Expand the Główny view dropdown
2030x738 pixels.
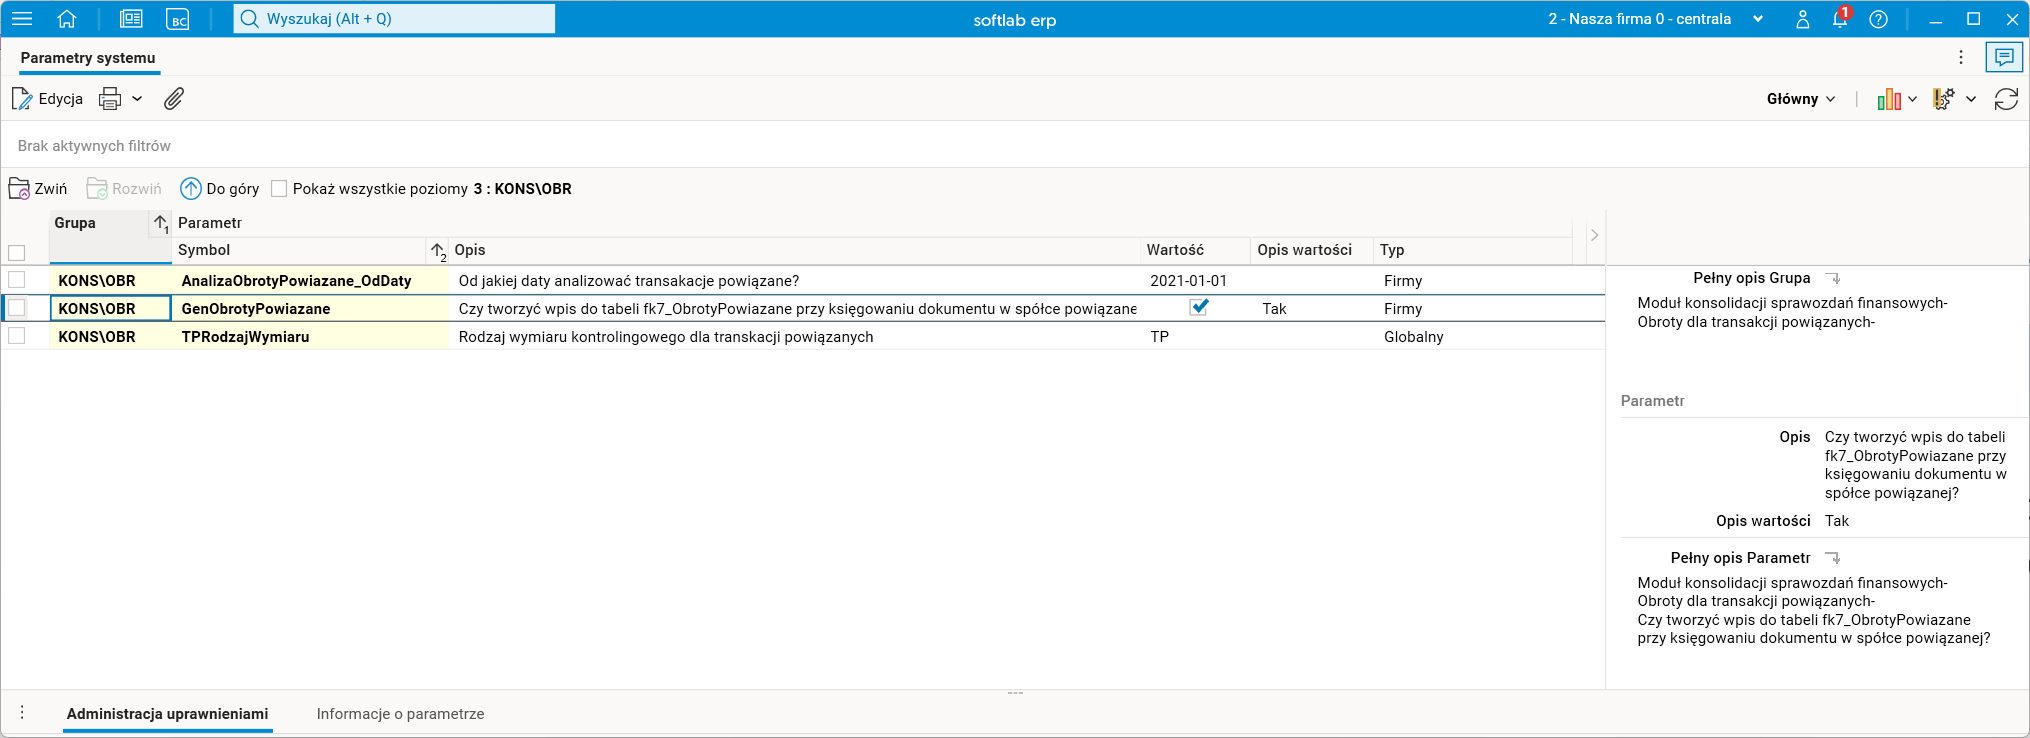click(1801, 99)
